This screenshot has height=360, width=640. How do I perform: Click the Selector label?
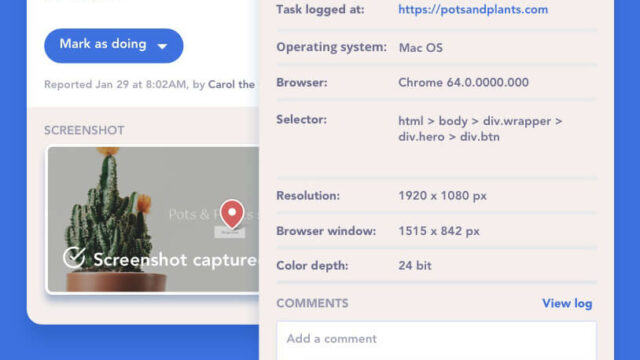[302, 120]
